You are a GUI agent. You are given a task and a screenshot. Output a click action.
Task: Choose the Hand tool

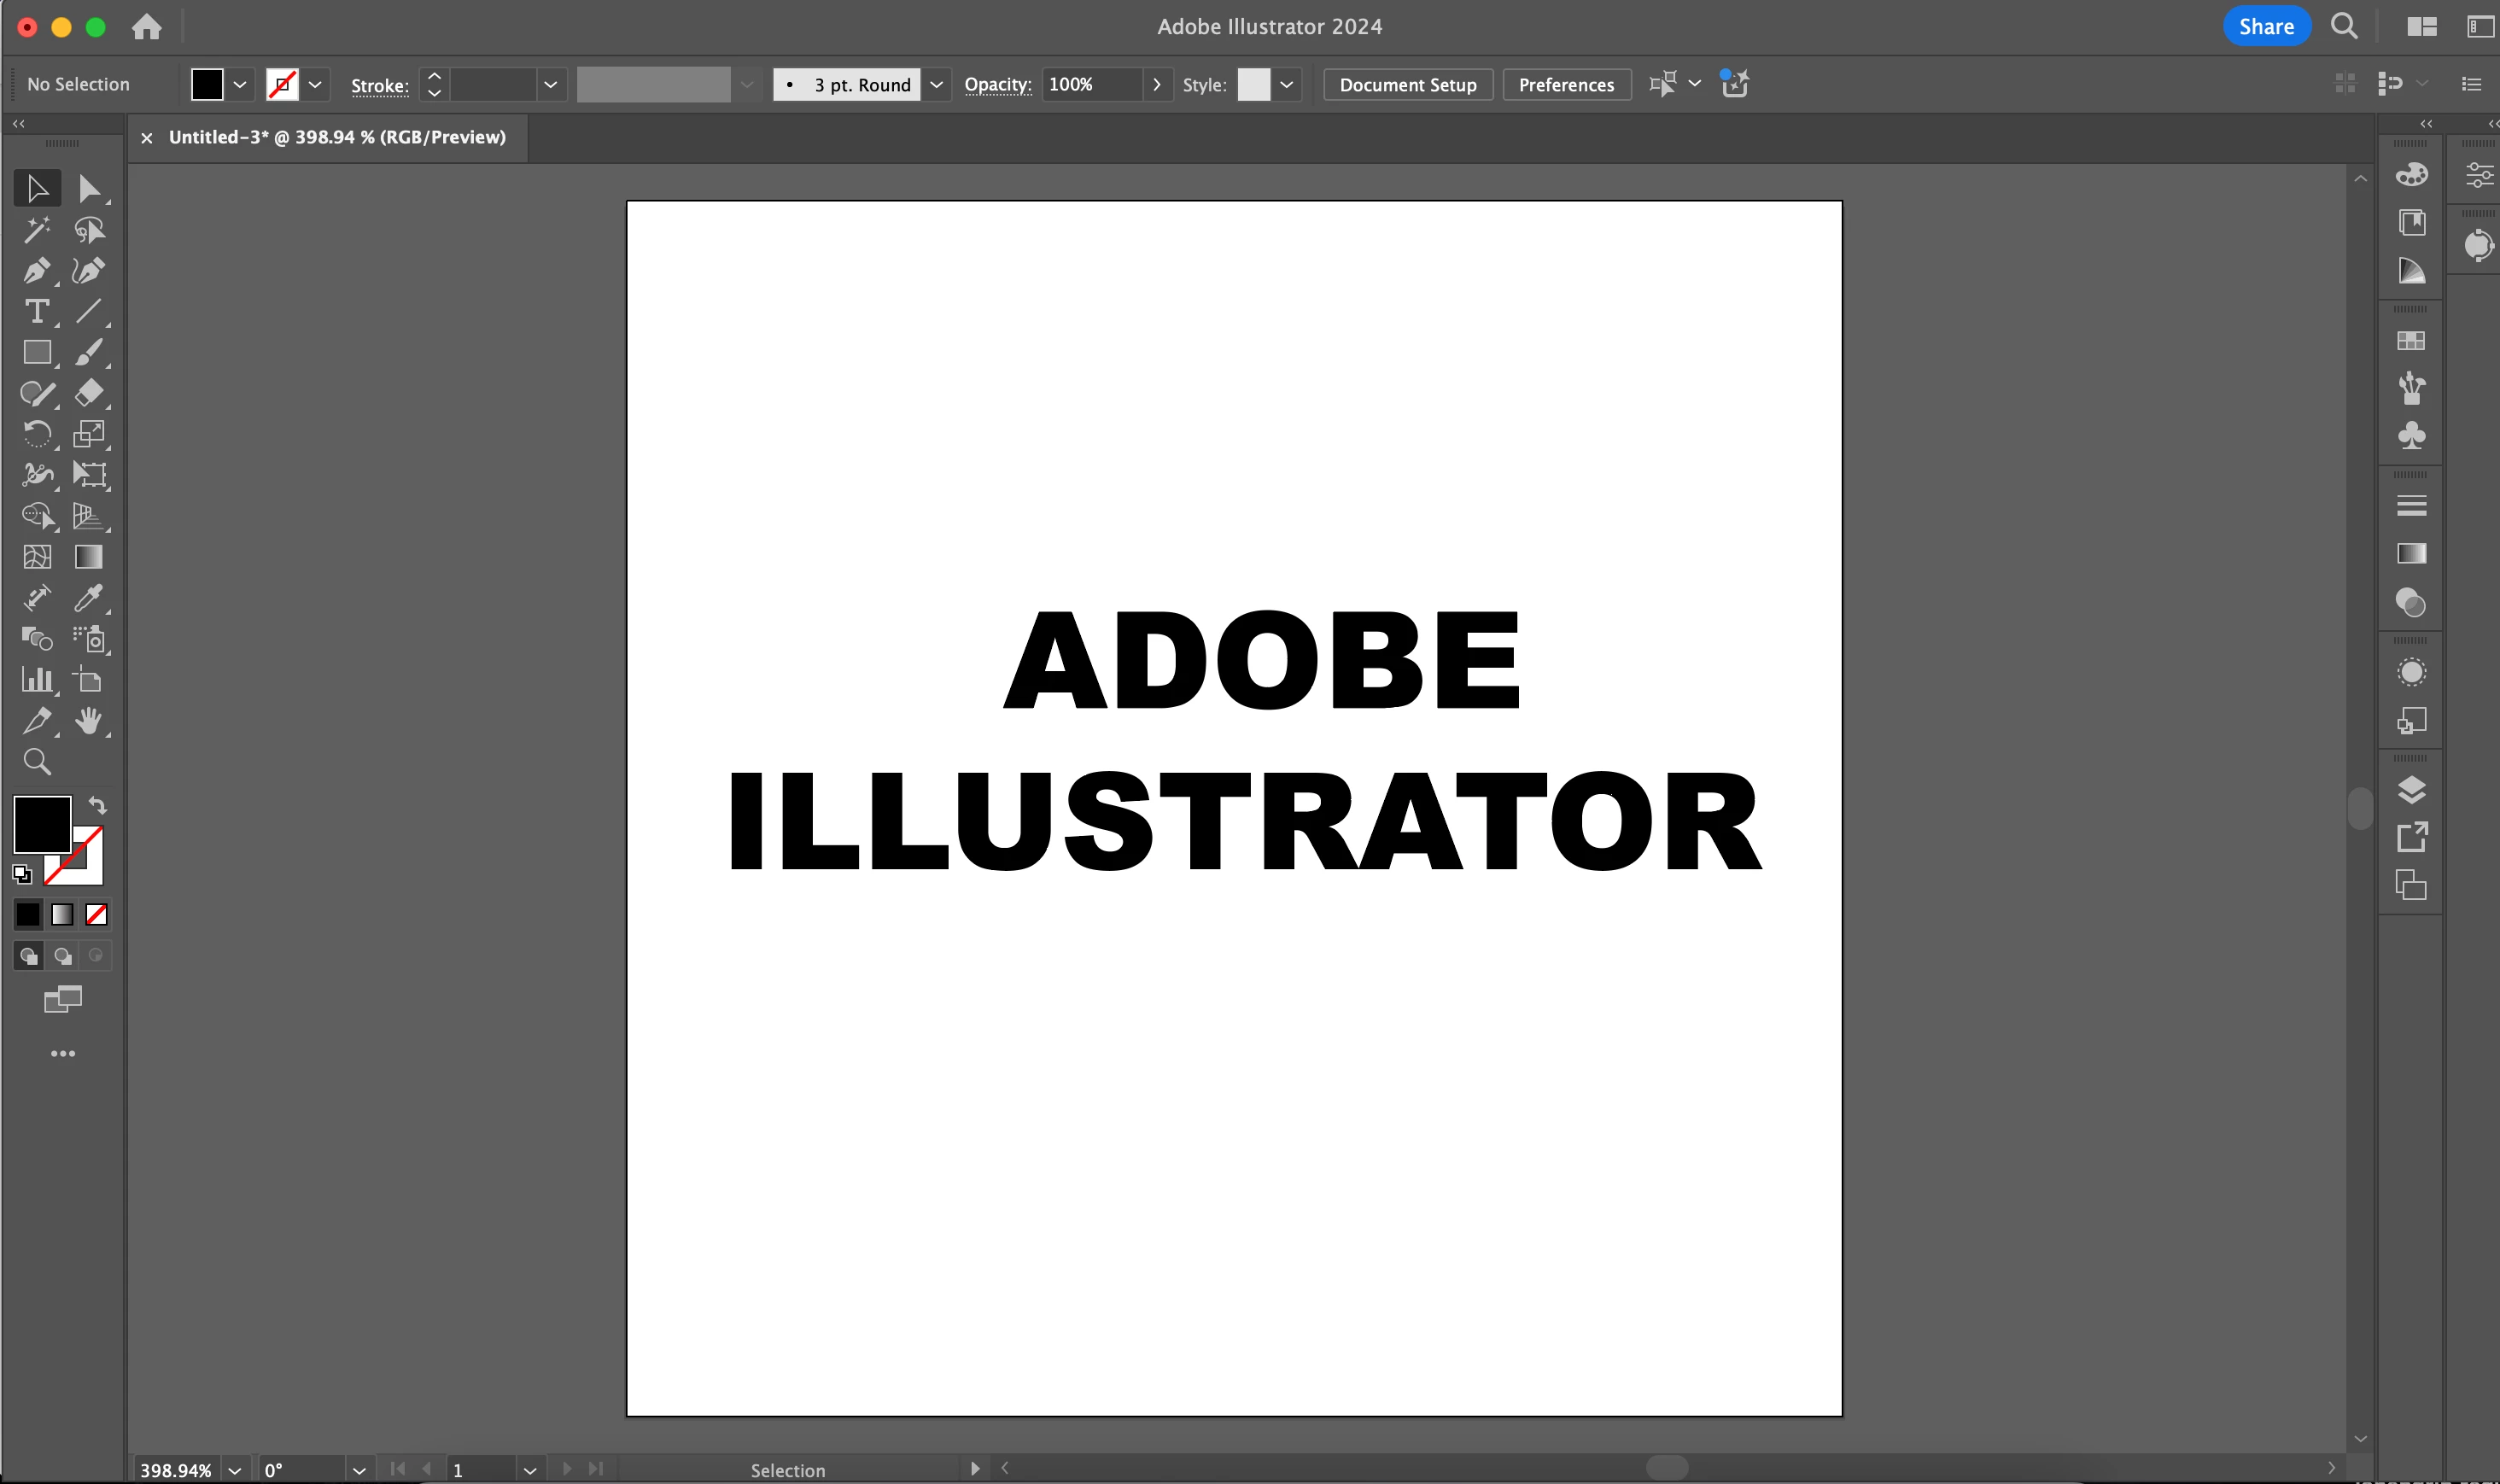(88, 721)
